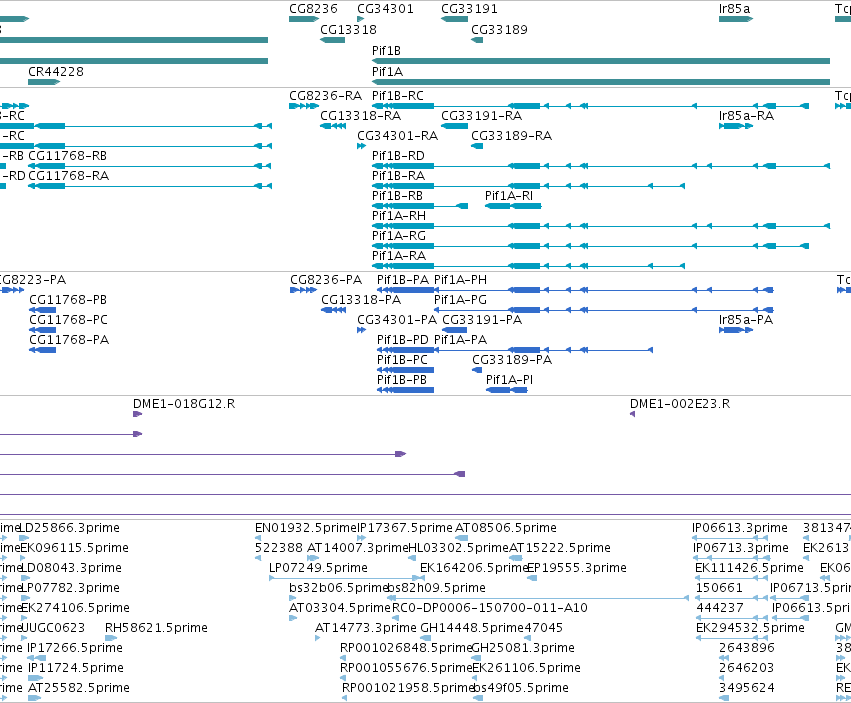The width and height of the screenshot is (851, 703).
Task: Click the RP001026848.5prime EST label
Action: [407, 648]
